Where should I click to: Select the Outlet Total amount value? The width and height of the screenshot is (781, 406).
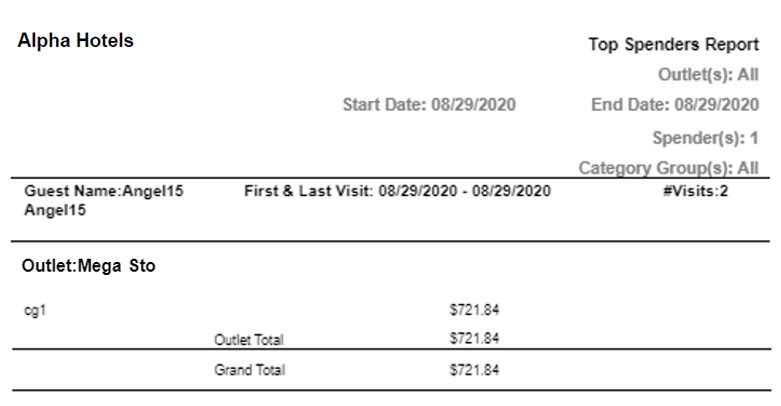click(474, 338)
